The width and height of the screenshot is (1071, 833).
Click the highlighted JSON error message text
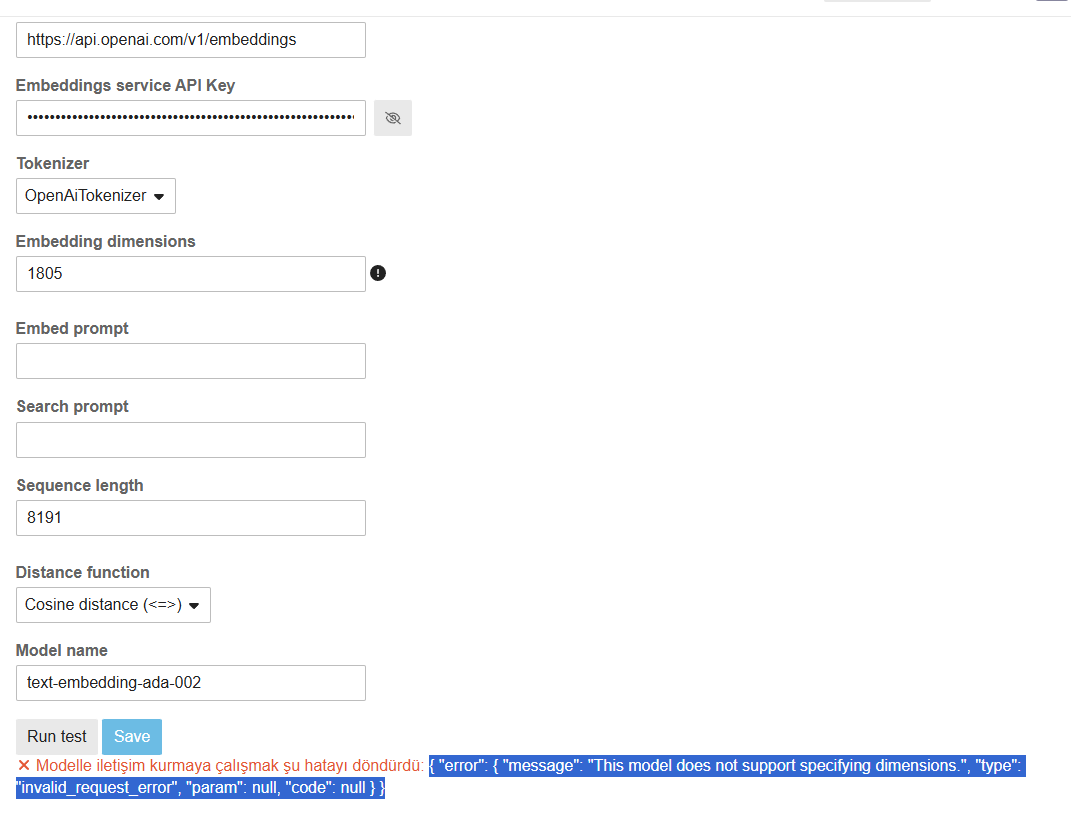click(521, 776)
